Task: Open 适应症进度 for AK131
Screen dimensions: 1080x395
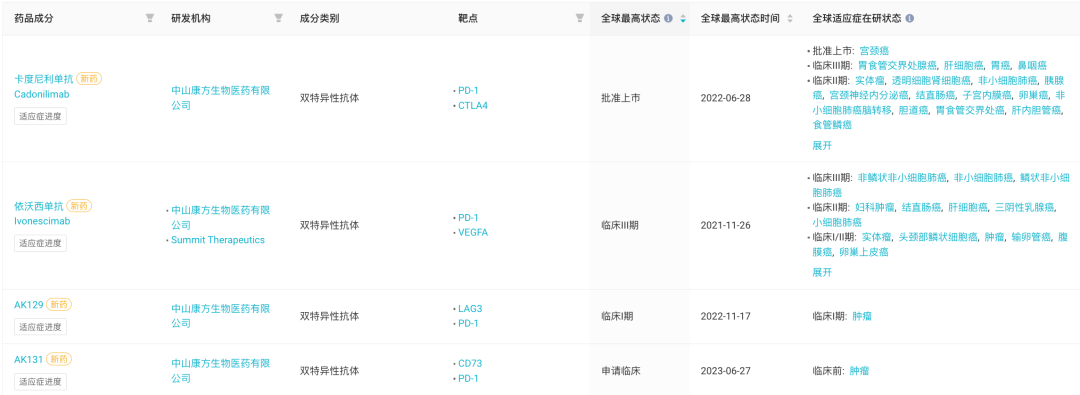Action: 41,381
